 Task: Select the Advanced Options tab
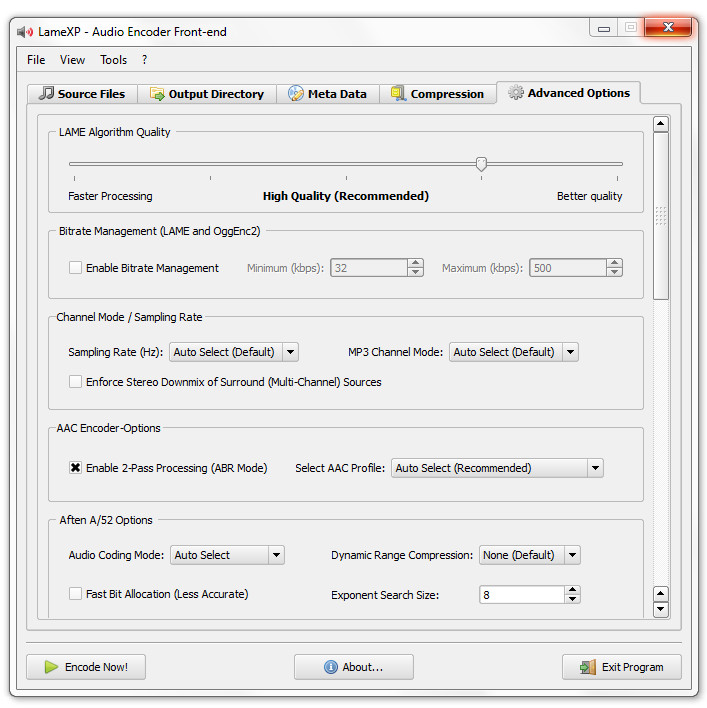coord(568,93)
